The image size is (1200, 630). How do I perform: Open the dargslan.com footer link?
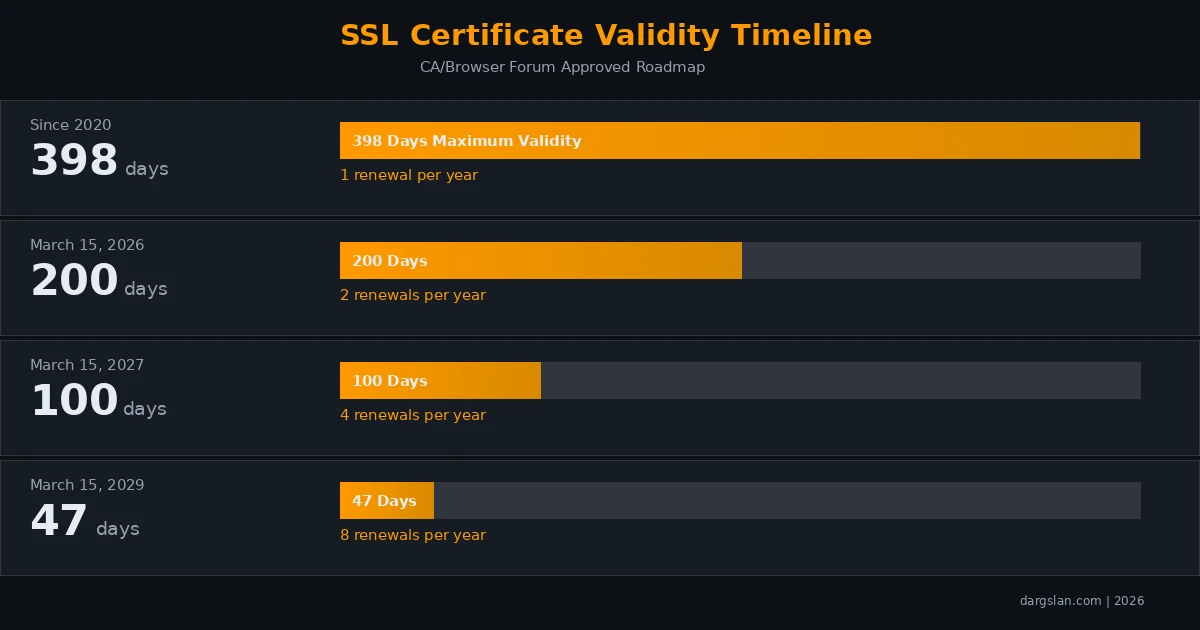point(1061,601)
